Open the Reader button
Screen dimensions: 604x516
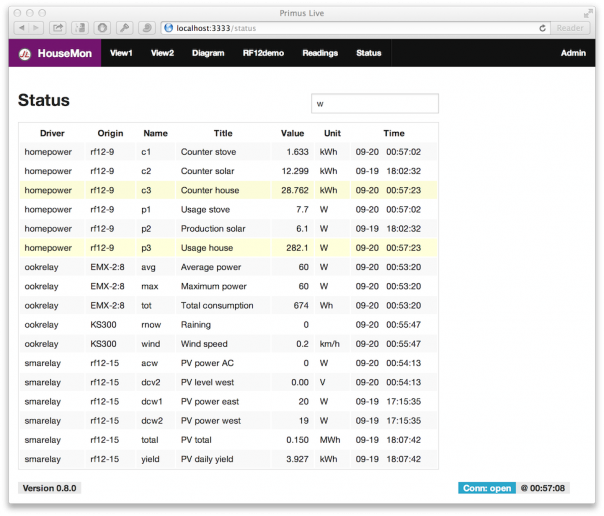tap(570, 28)
